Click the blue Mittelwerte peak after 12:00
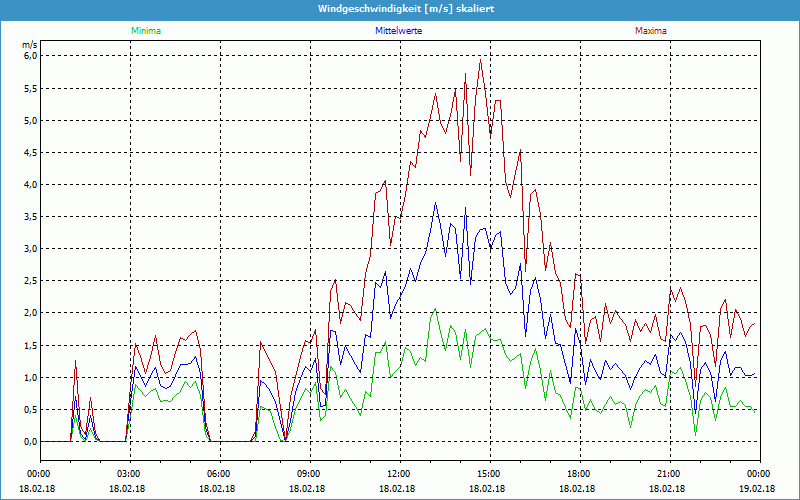The image size is (800, 500). pyautogui.click(x=435, y=203)
